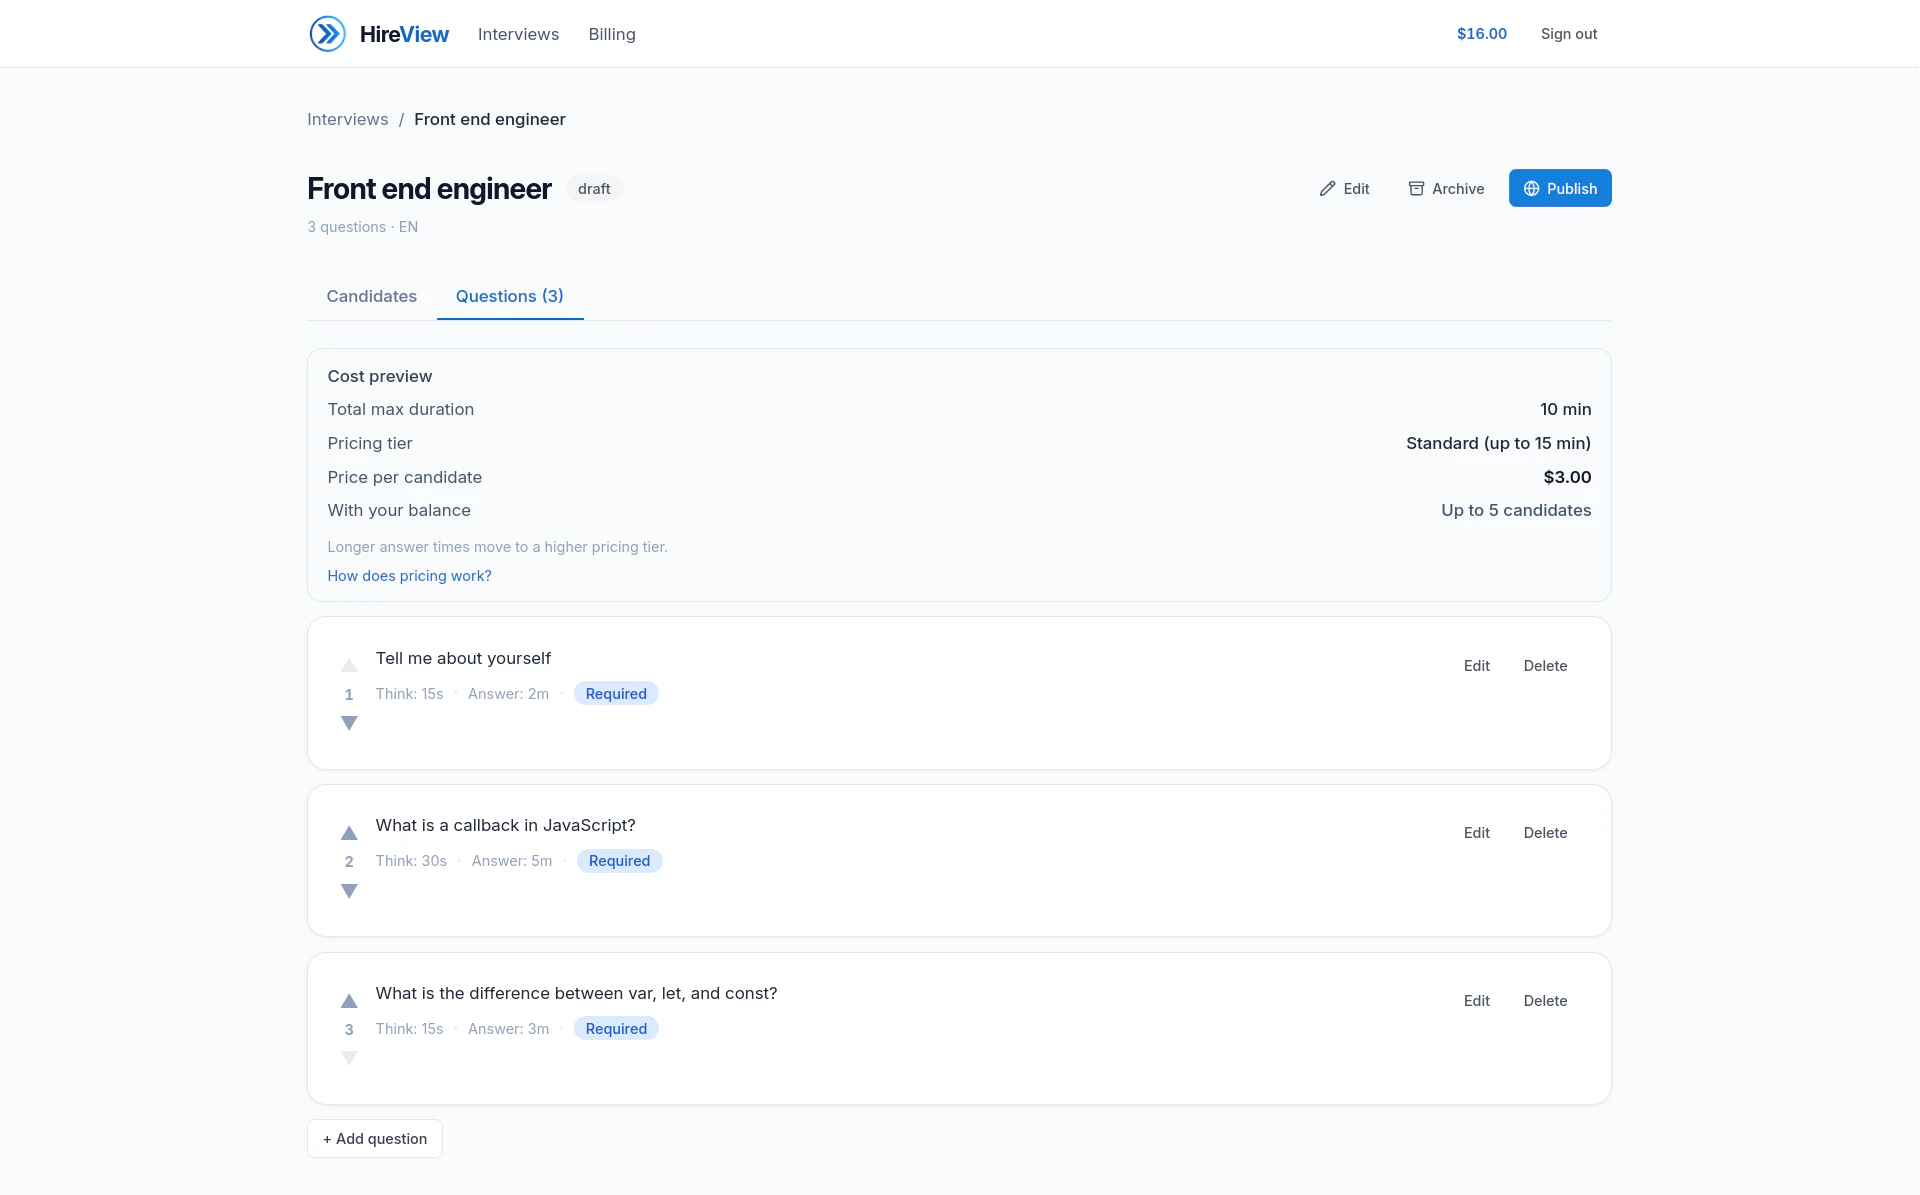Screen dimensions: 1920x1195
Task: Open the Billing menu item
Action: tap(611, 34)
